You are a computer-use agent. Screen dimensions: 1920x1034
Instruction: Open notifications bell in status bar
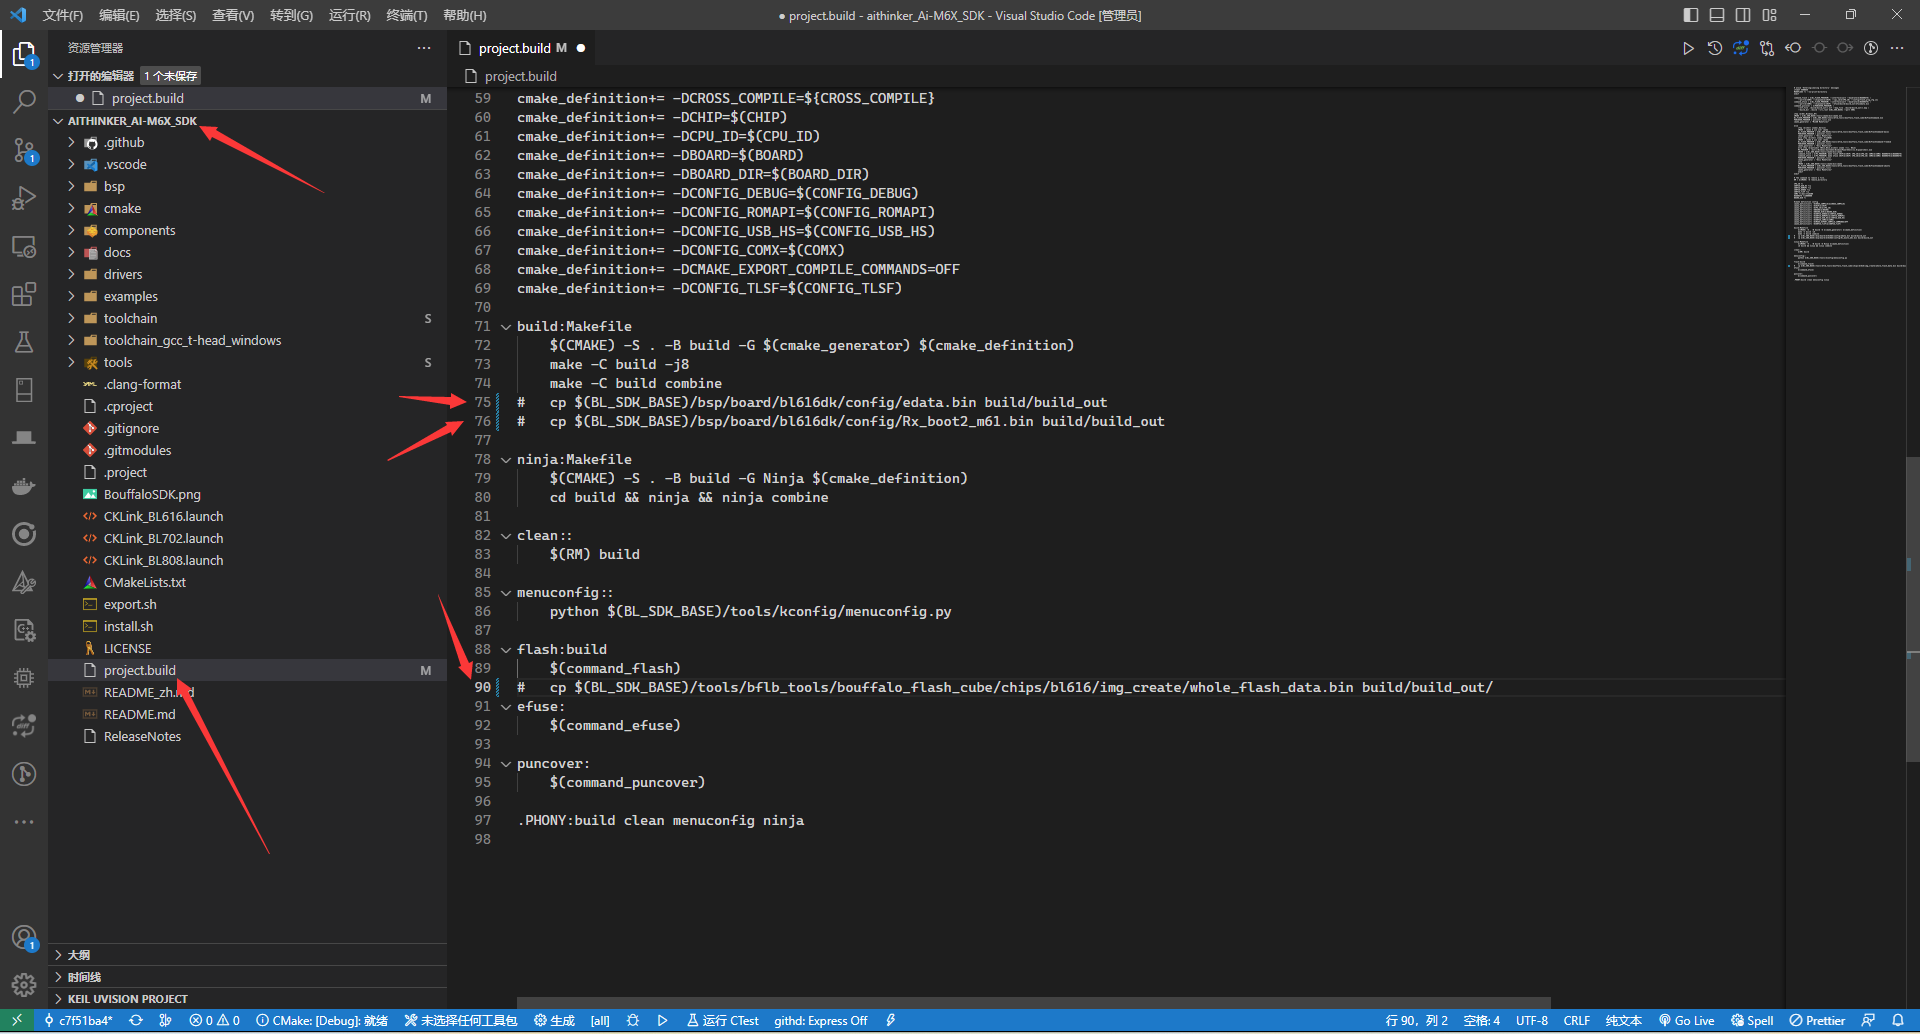(x=1898, y=1021)
